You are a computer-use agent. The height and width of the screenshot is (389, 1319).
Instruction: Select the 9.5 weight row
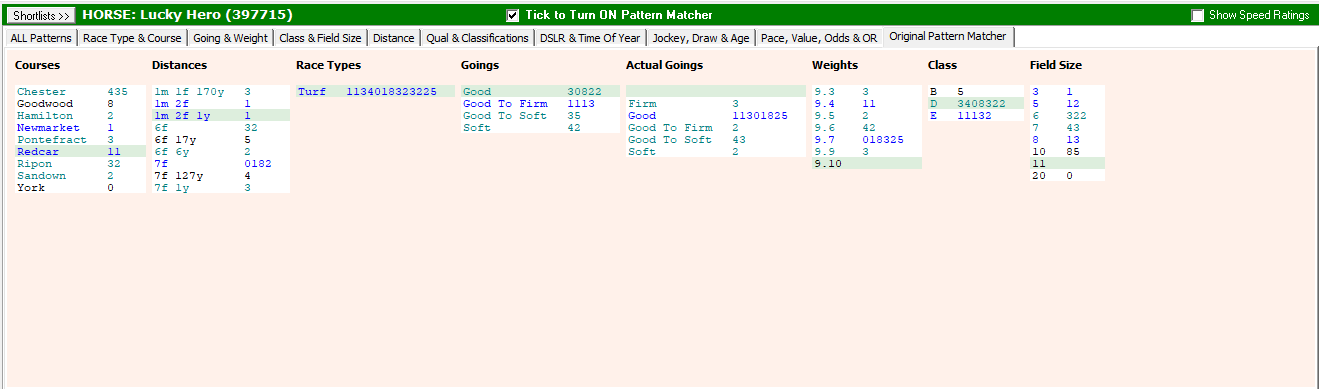[x=867, y=116]
